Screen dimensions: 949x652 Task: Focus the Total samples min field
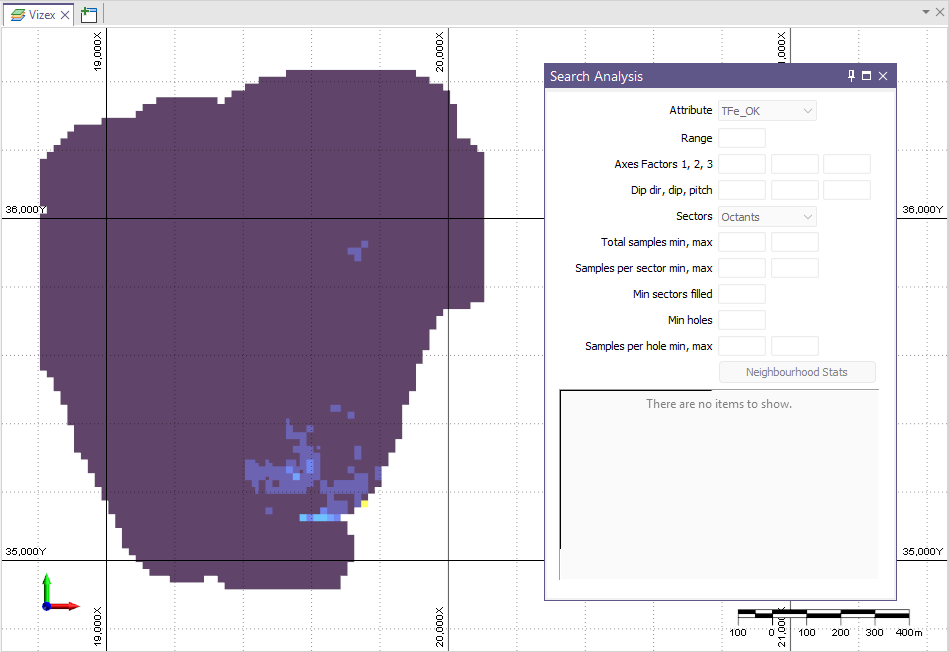(x=742, y=242)
